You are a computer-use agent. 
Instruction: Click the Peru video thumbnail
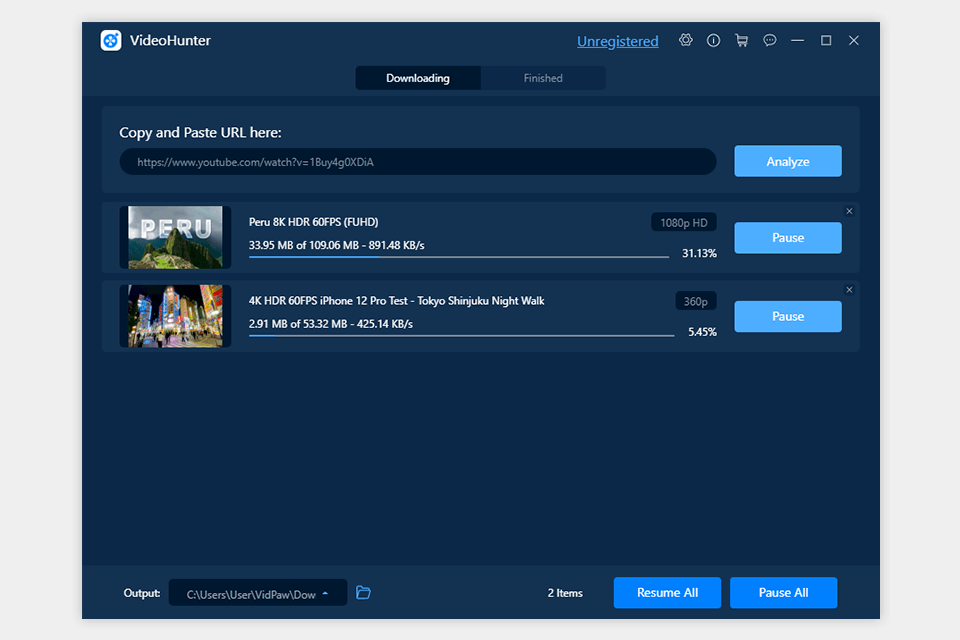tap(175, 237)
